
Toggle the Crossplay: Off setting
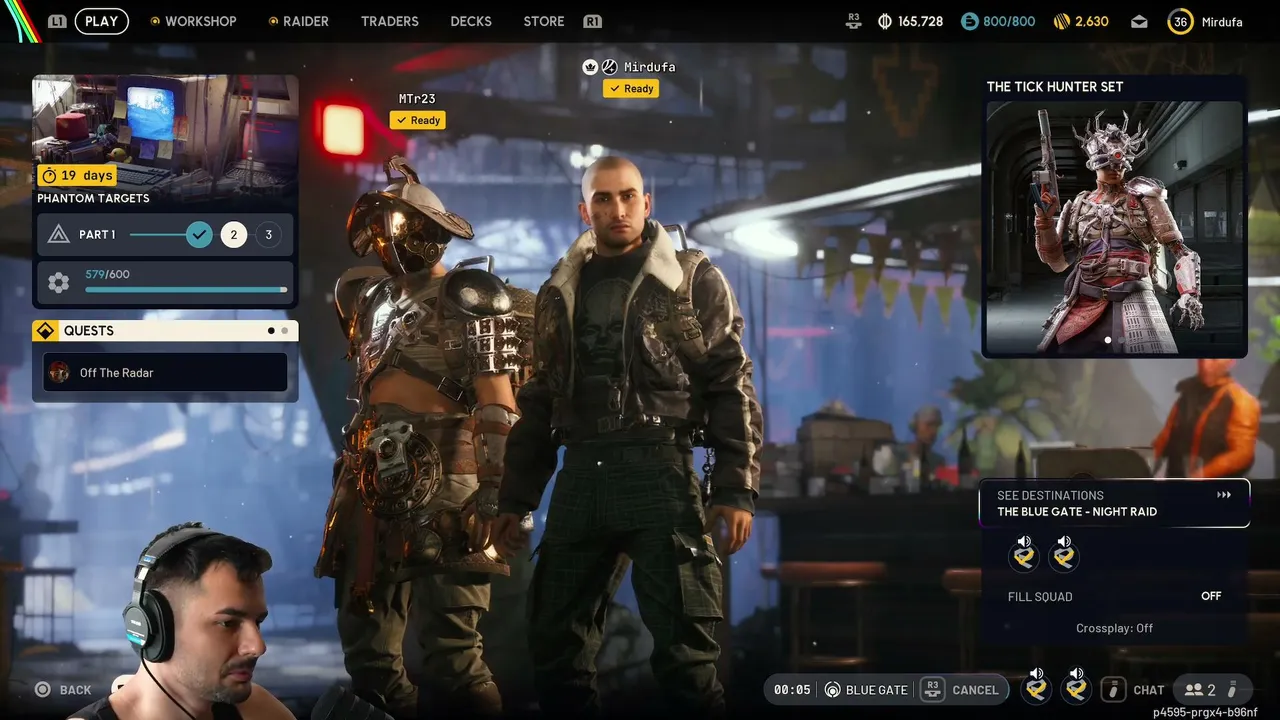click(1114, 628)
